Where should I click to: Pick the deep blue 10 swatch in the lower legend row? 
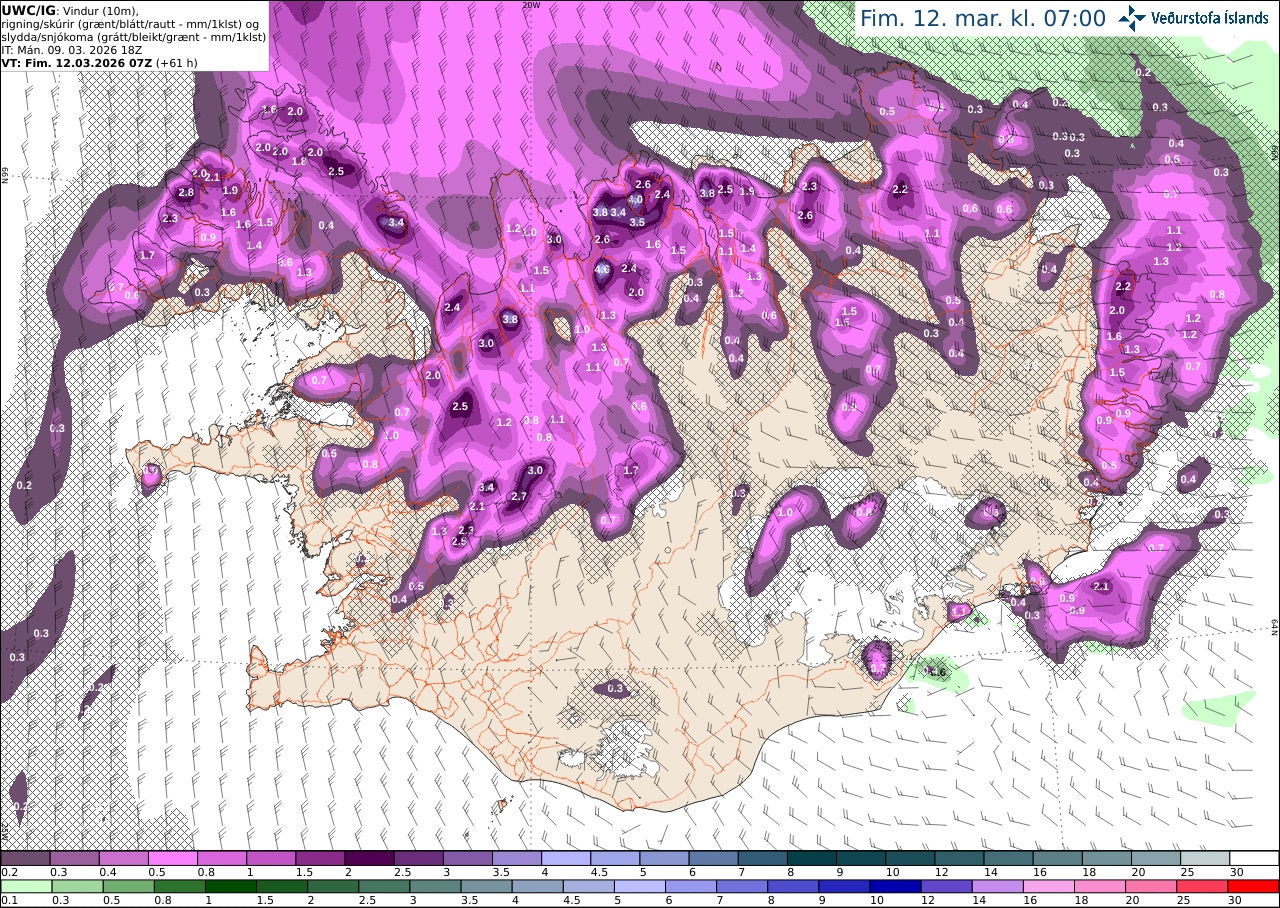tap(896, 886)
